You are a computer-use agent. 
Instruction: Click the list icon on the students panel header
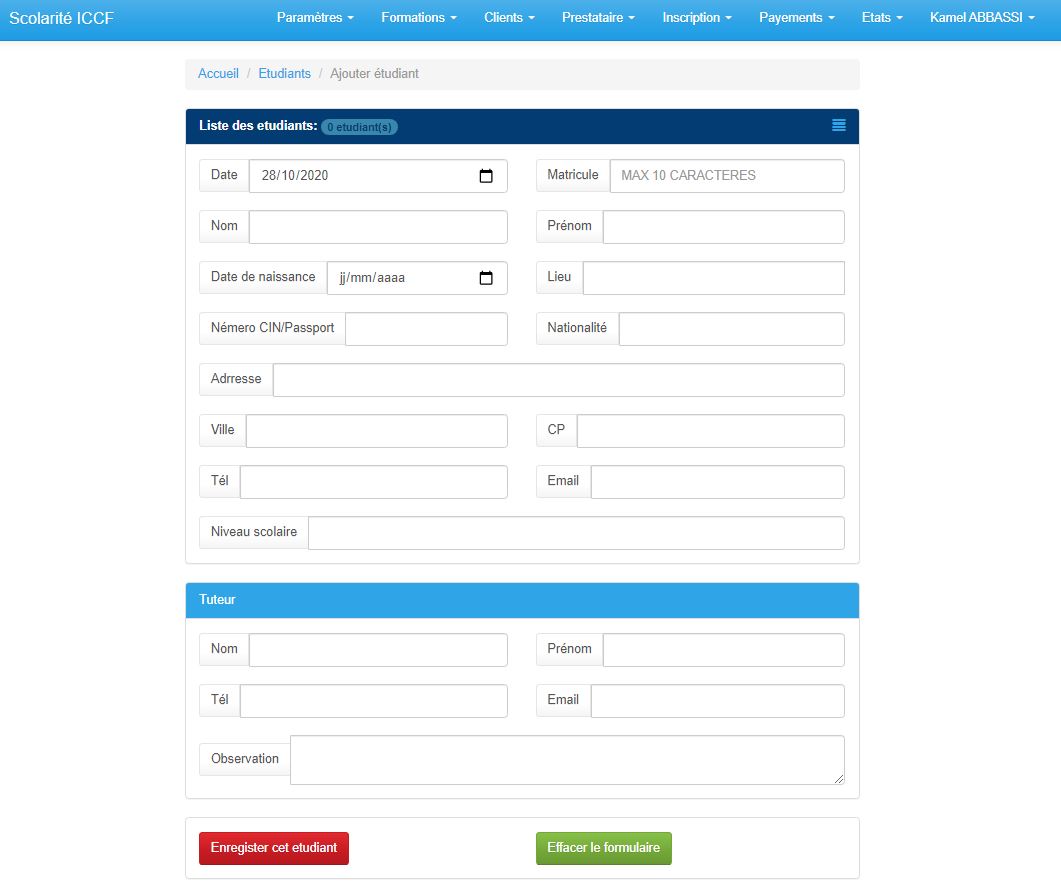pyautogui.click(x=838, y=126)
